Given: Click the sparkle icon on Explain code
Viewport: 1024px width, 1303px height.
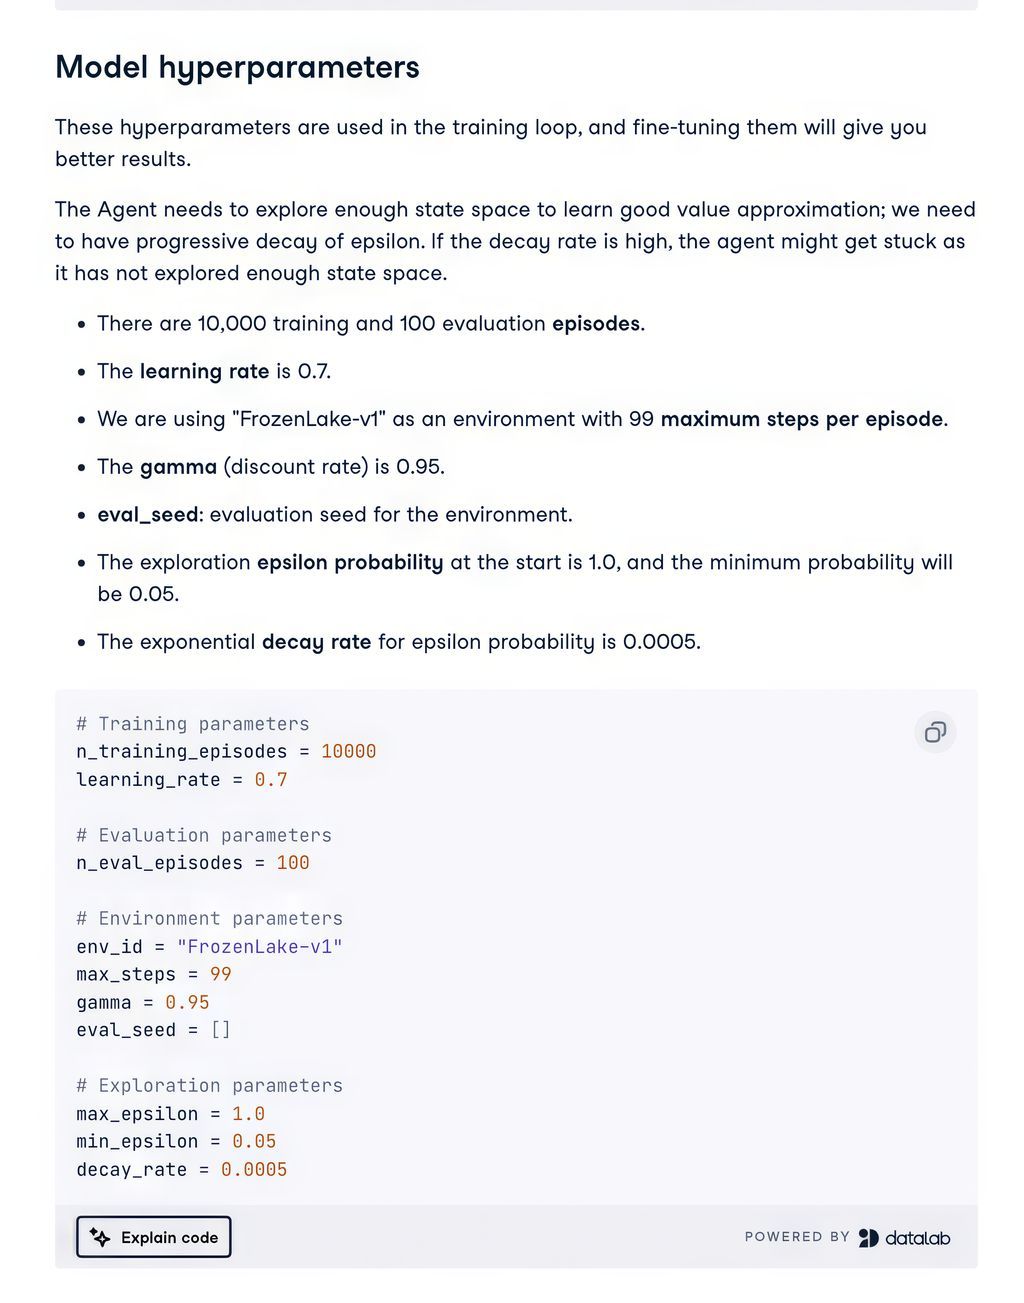Looking at the screenshot, I should click(100, 1237).
